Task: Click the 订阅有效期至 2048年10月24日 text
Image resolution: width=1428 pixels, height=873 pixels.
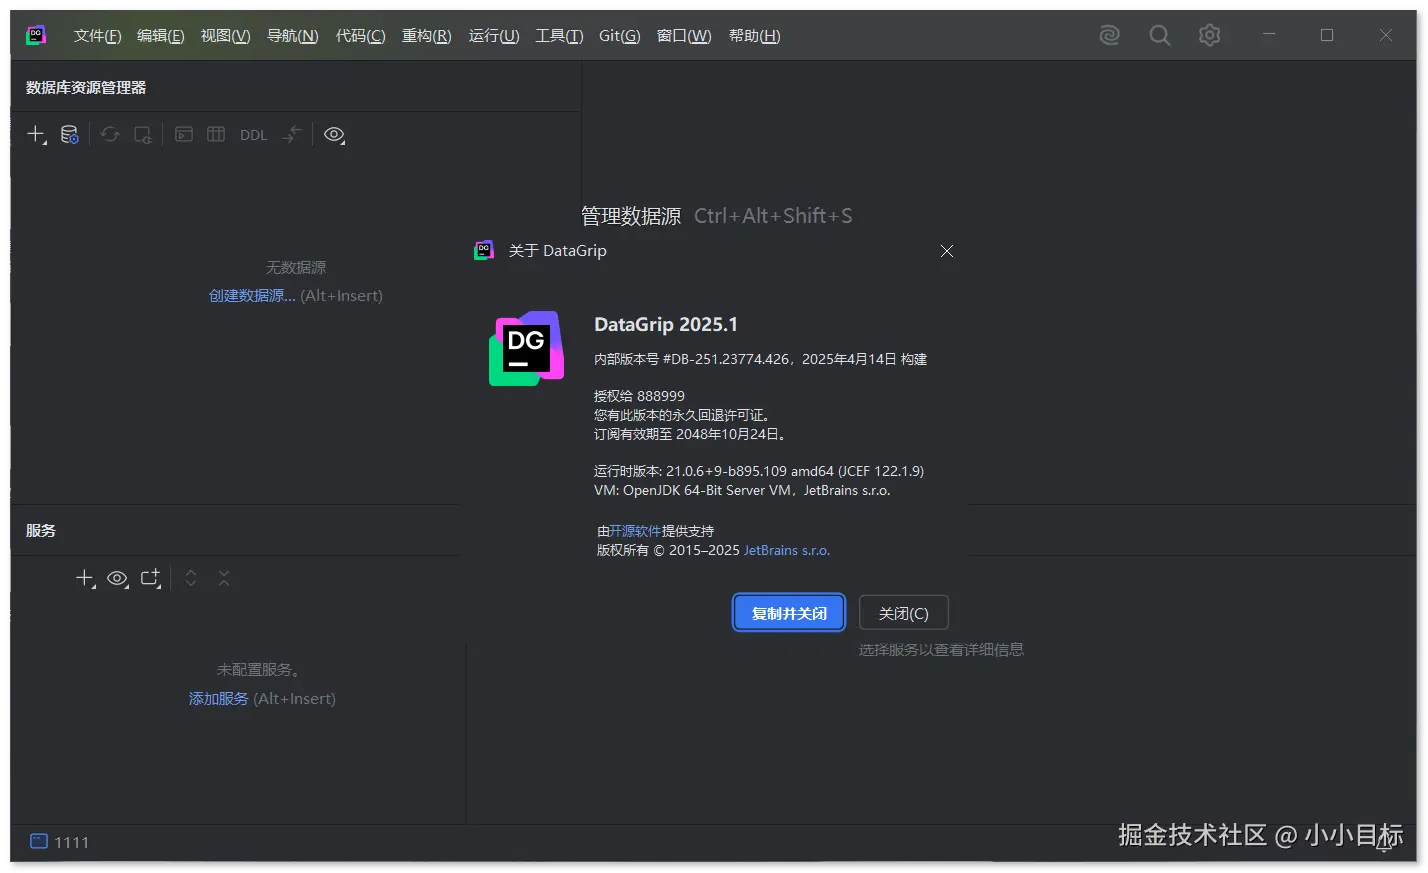Action: (x=690, y=434)
